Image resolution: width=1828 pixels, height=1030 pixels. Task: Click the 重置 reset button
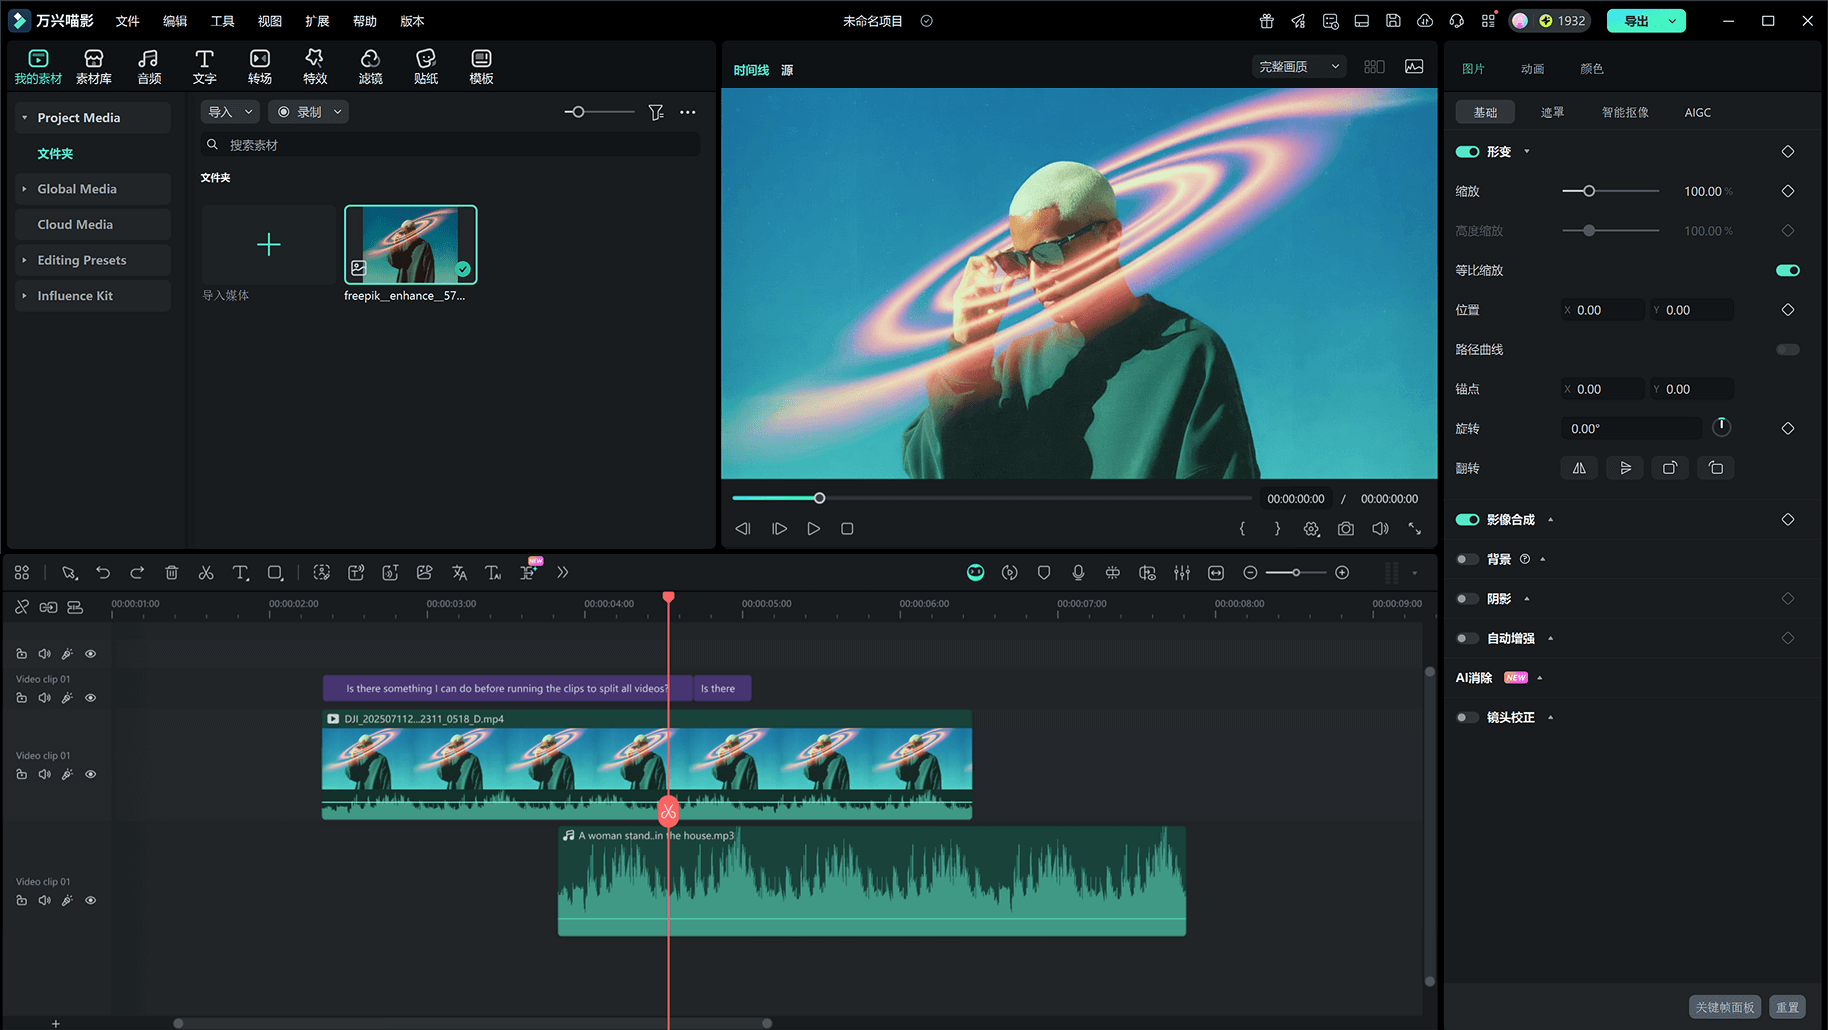click(x=1787, y=1007)
